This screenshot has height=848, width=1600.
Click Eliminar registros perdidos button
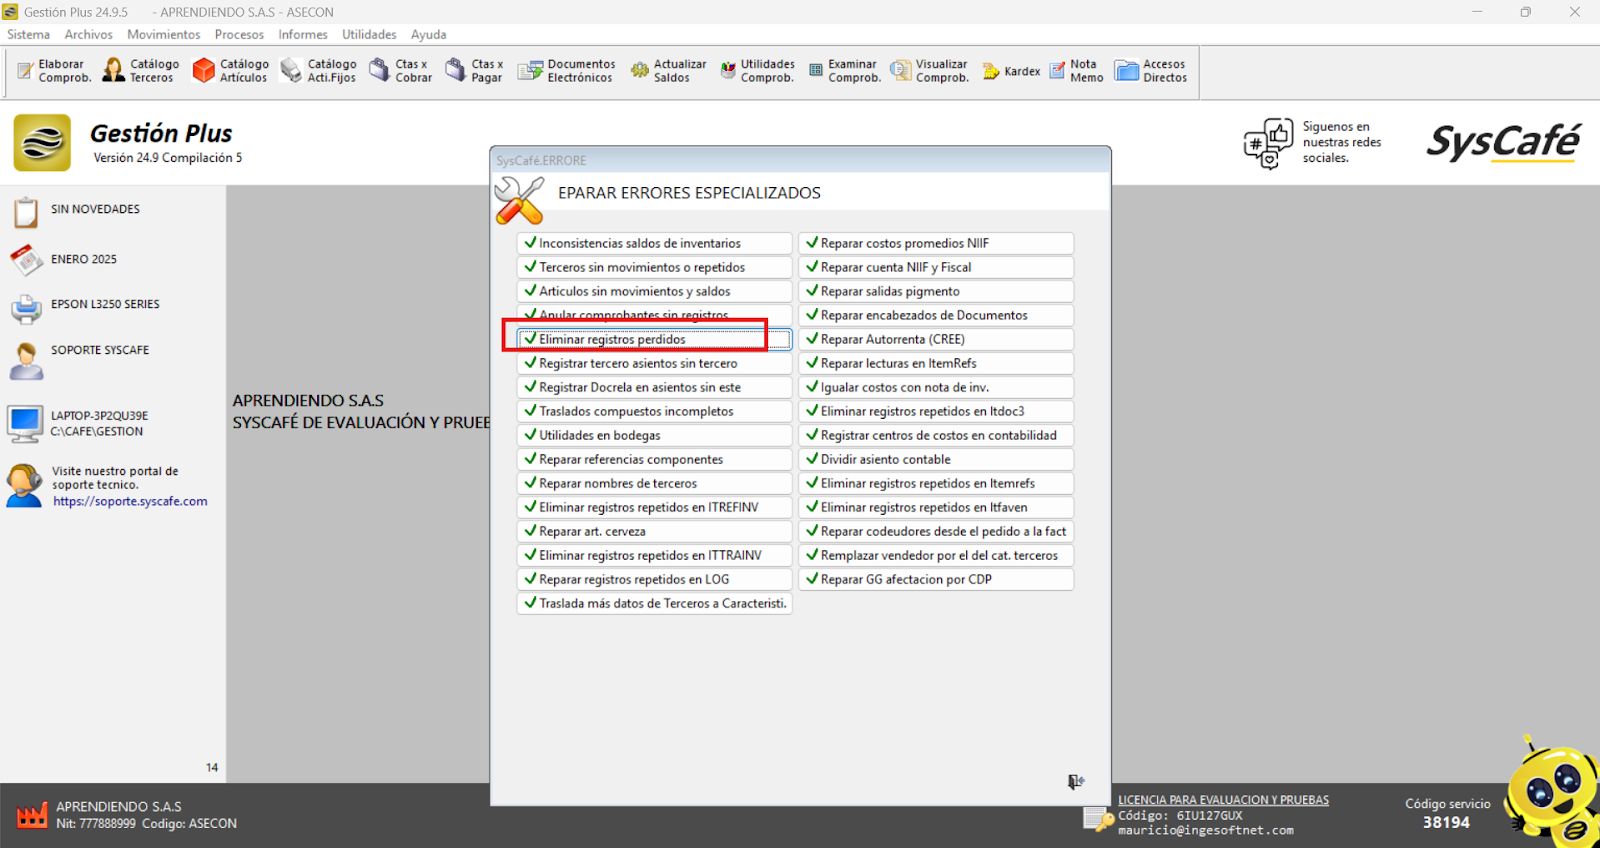(654, 340)
